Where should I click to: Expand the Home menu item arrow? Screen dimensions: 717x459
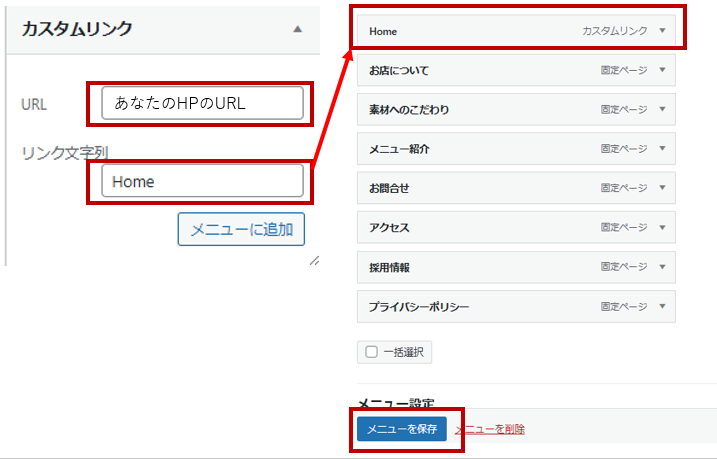tap(662, 31)
